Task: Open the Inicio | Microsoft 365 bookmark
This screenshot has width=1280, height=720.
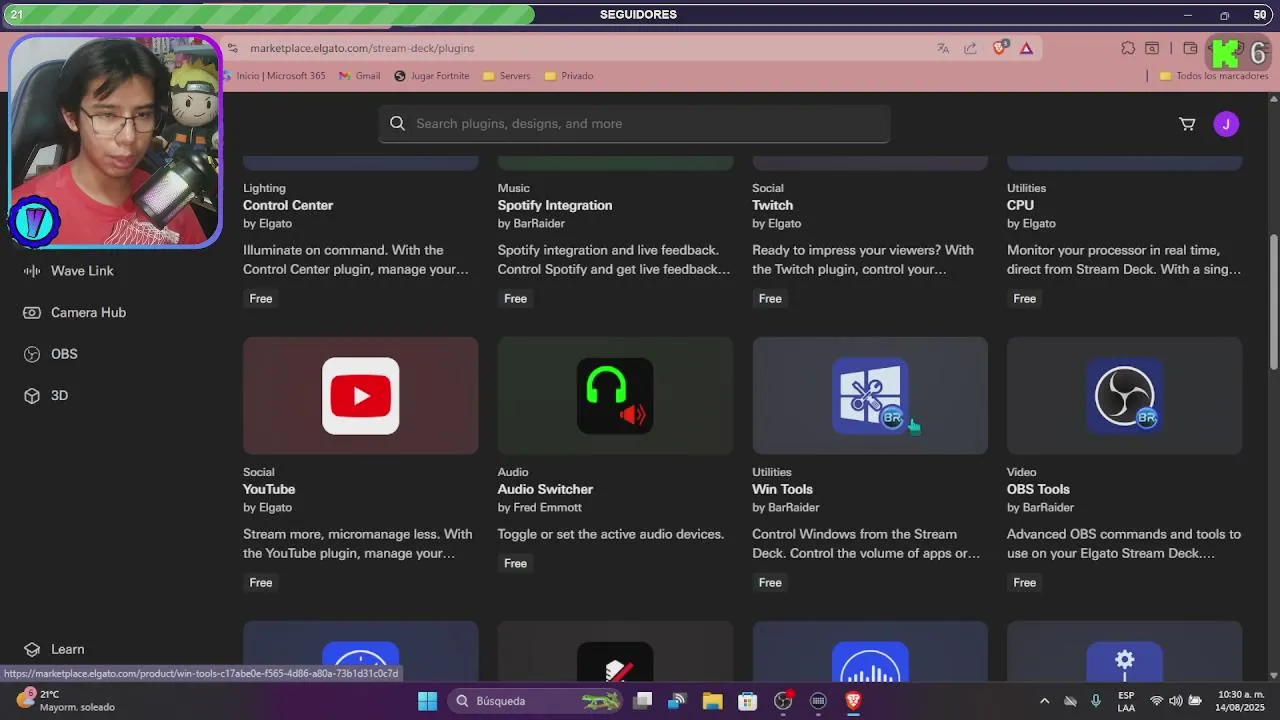Action: [x=274, y=76]
